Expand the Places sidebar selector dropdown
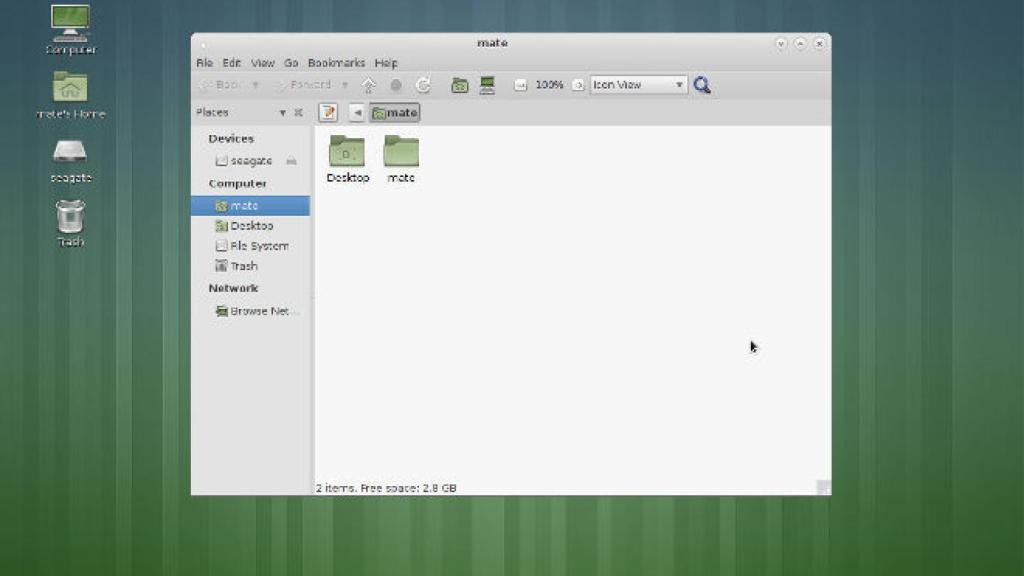 [x=283, y=113]
